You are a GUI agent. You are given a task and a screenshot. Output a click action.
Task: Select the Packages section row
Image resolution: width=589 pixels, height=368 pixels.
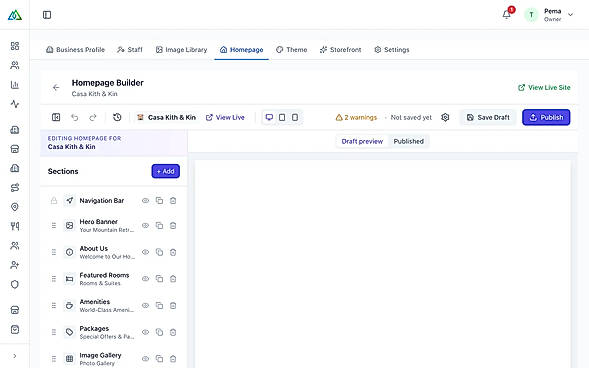(113, 332)
